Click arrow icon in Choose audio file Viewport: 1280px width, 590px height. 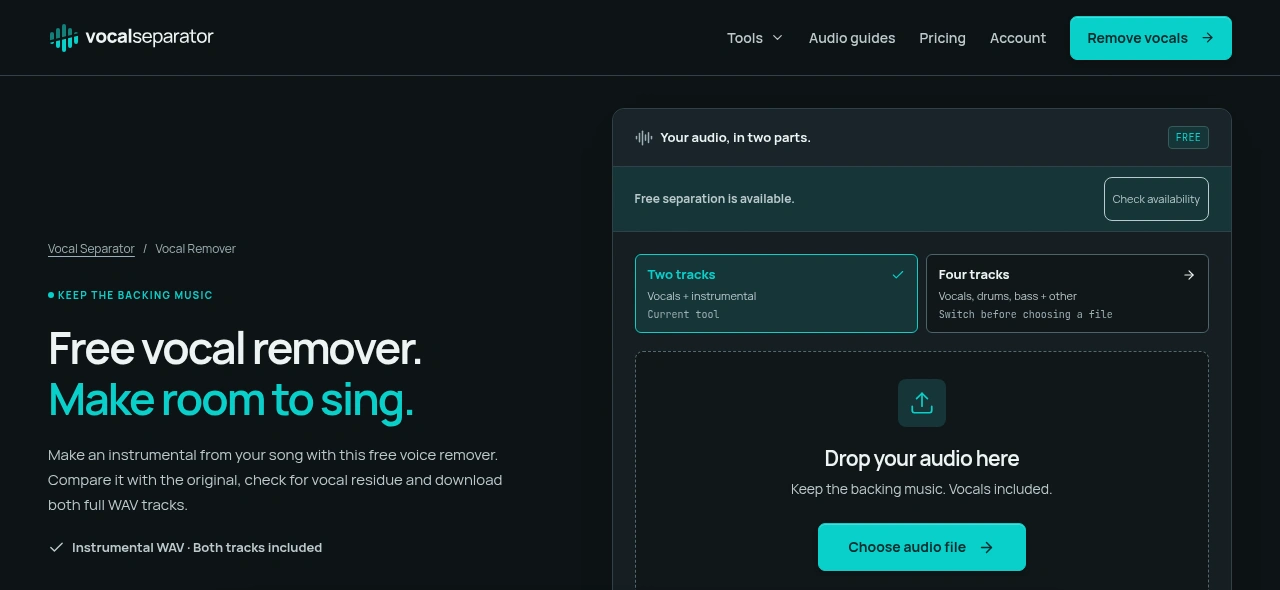point(987,547)
